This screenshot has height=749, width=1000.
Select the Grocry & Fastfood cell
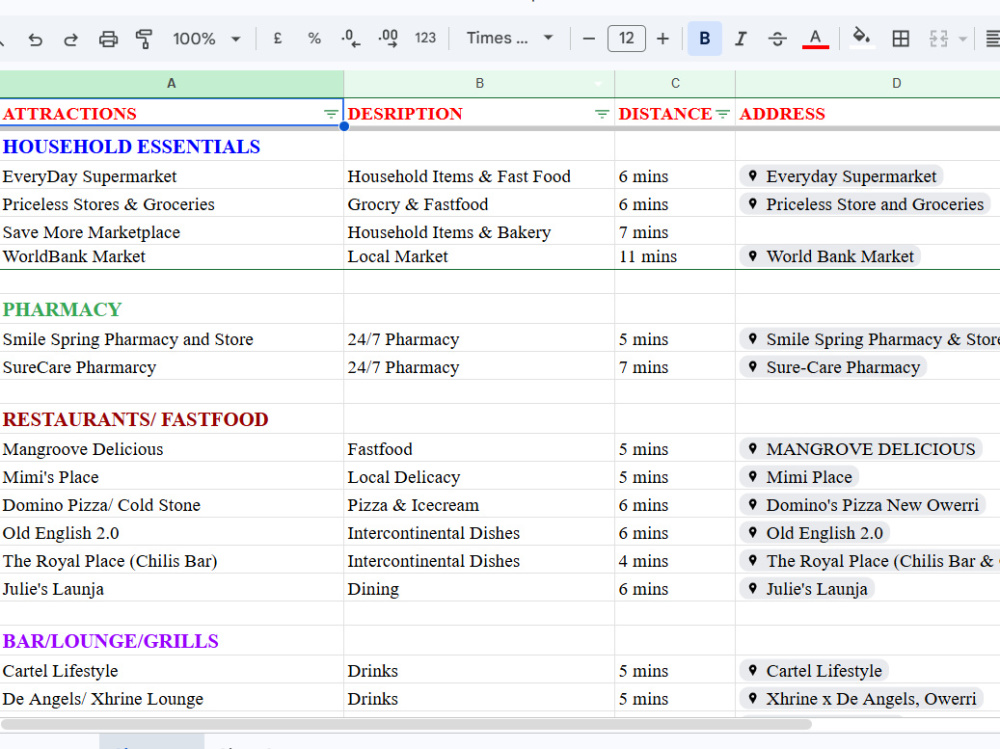479,204
